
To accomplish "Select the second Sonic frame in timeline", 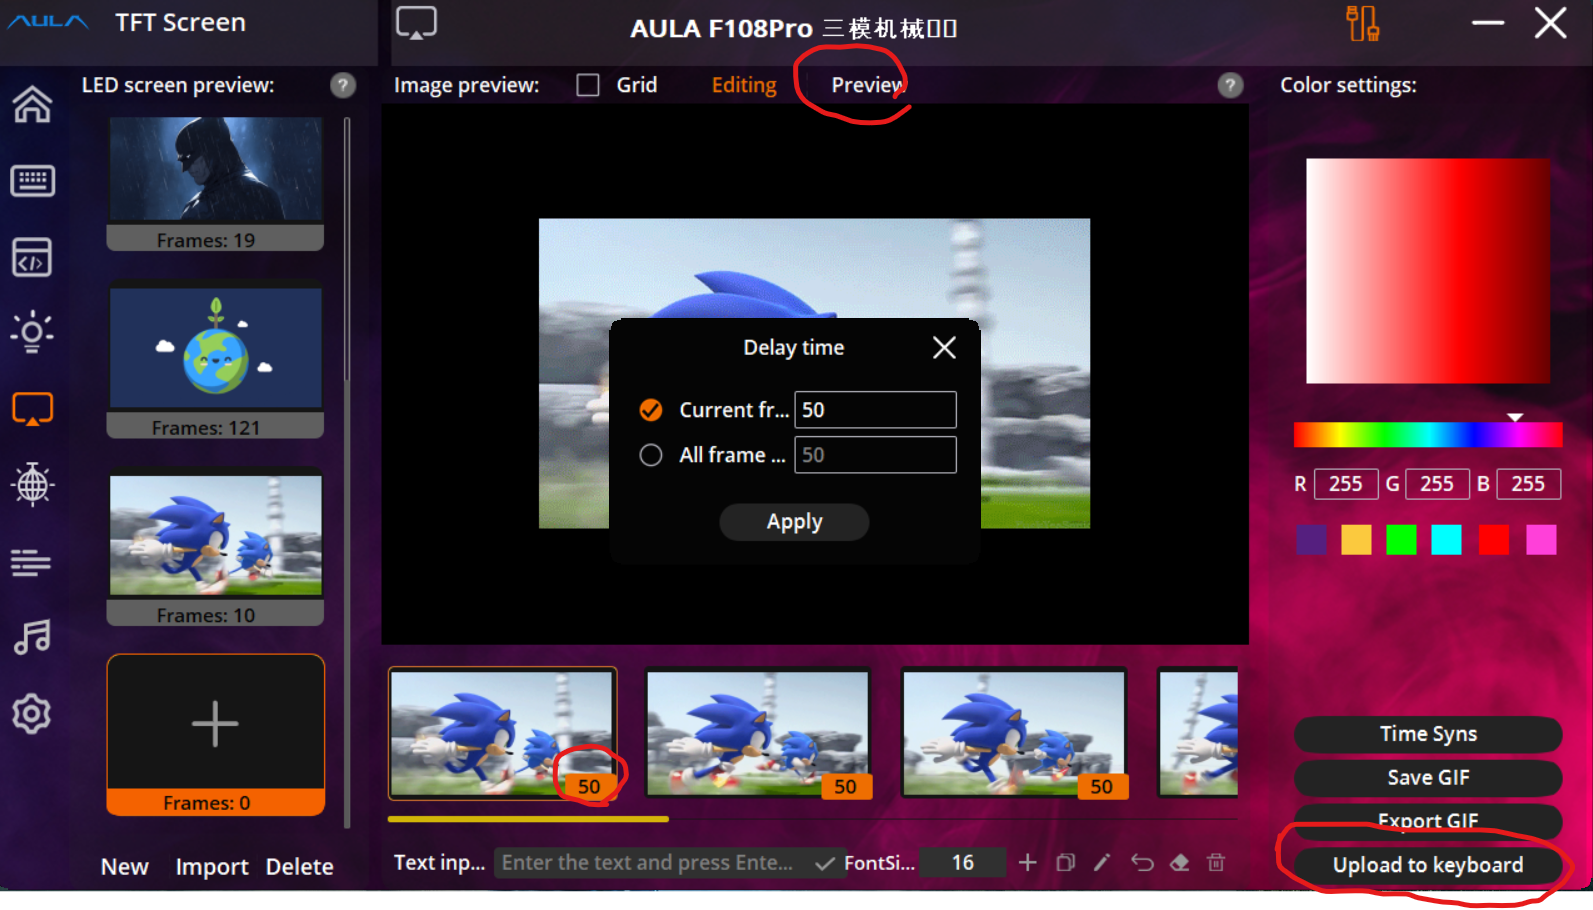I will 758,734.
